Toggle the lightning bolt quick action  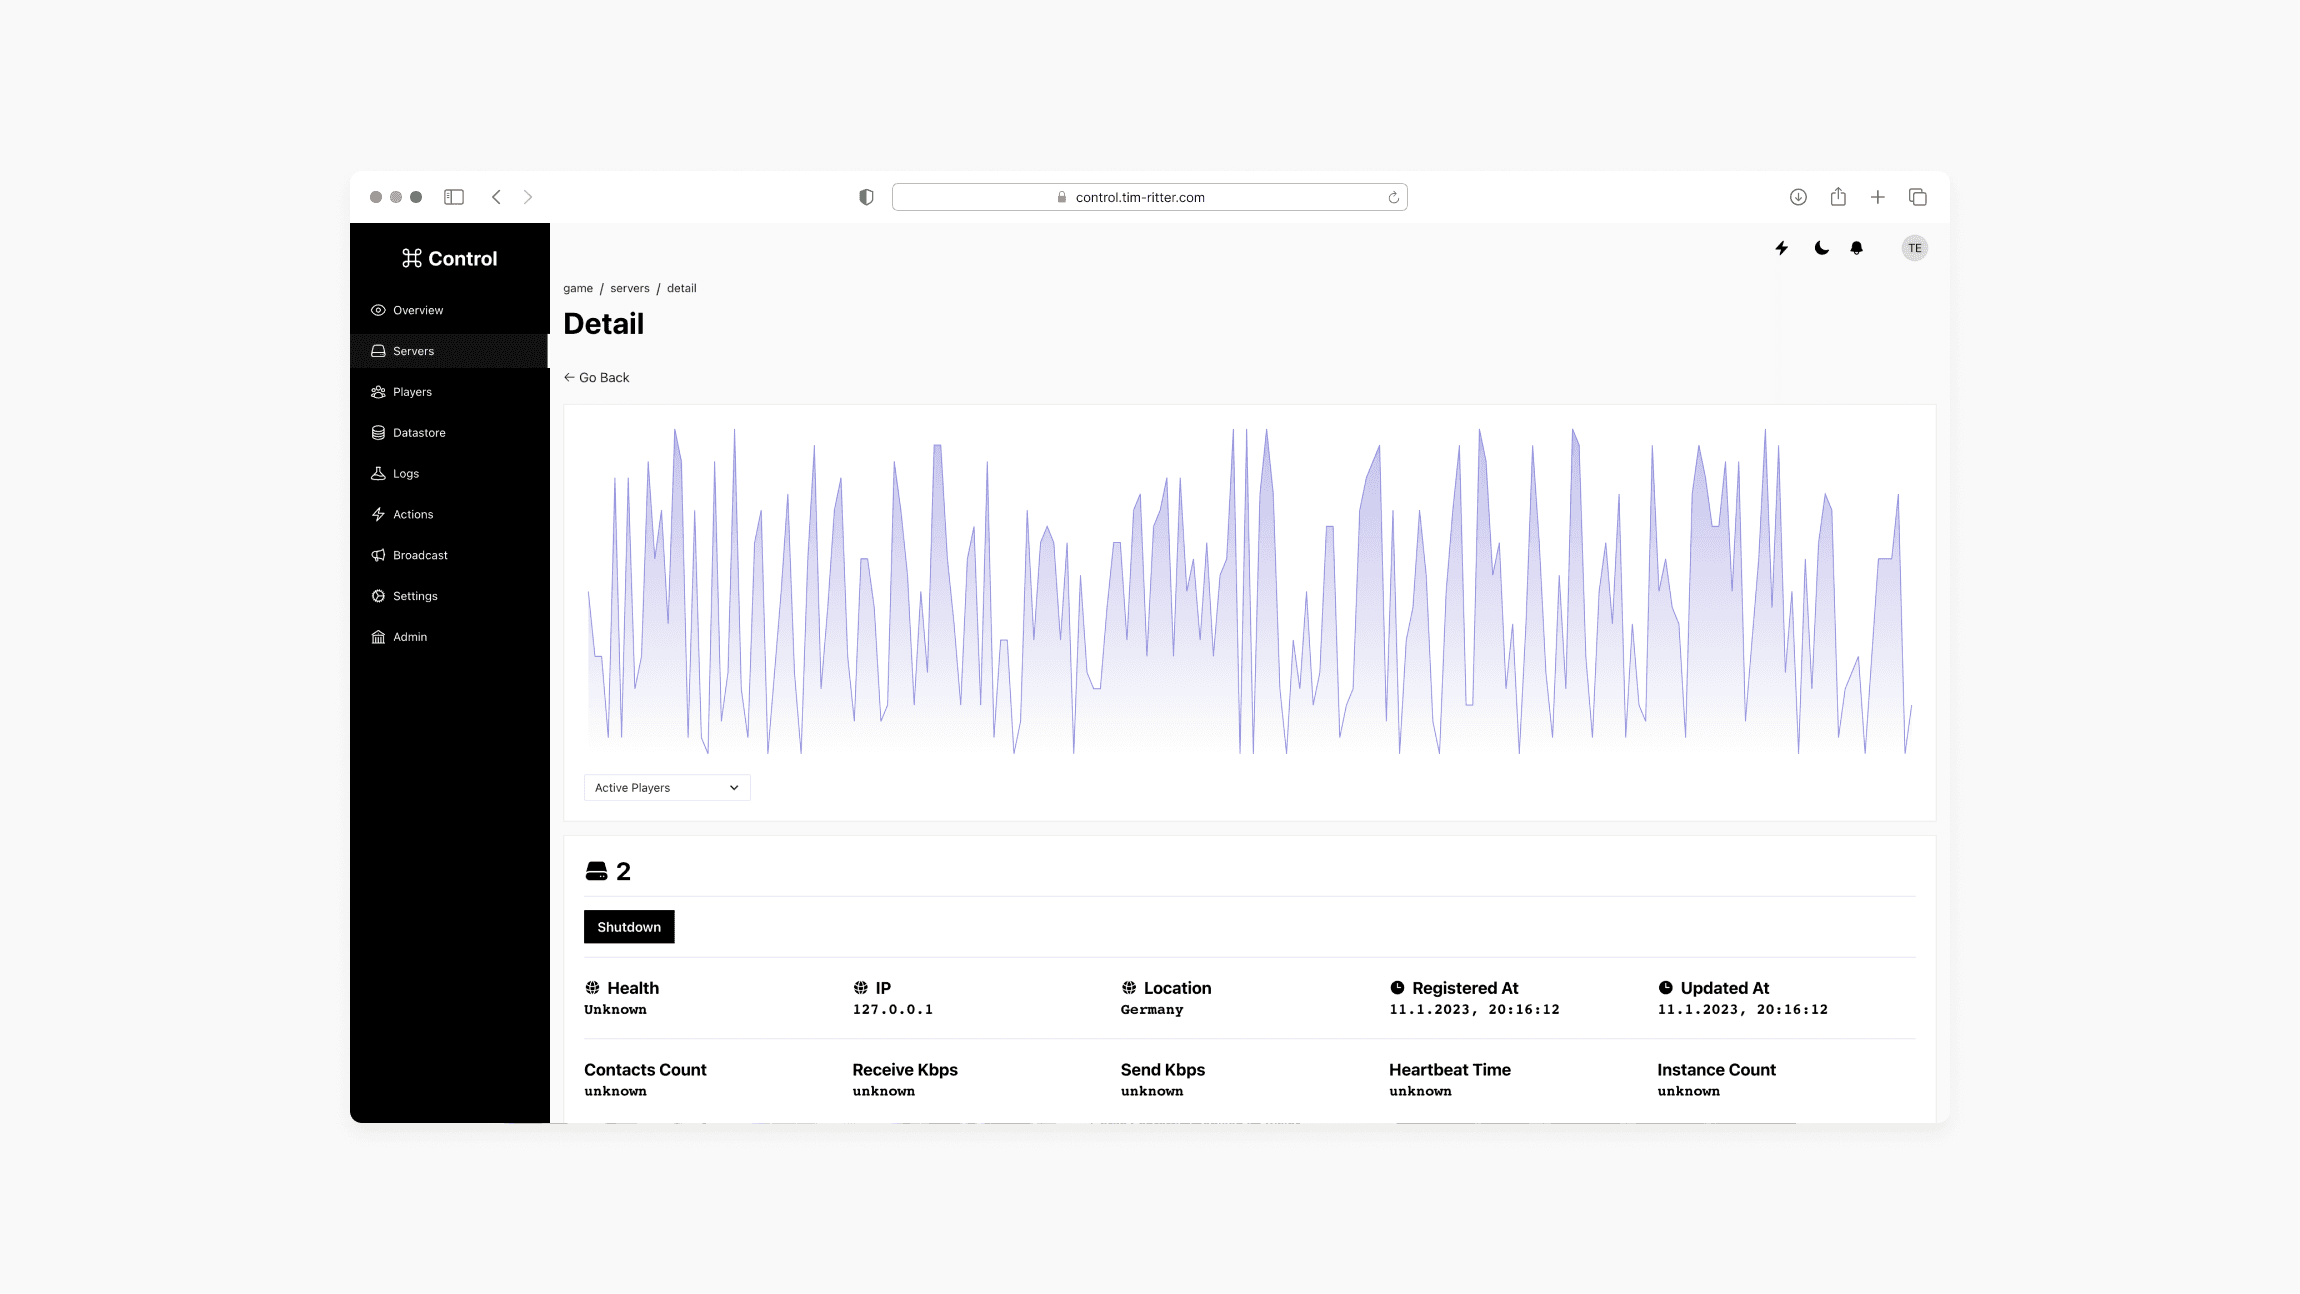pyautogui.click(x=1782, y=248)
